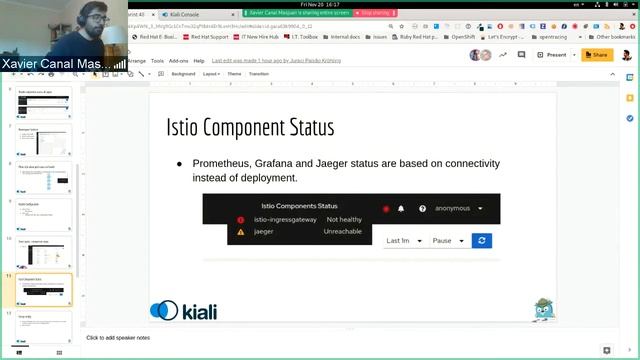This screenshot has height=360, width=640.
Task: Open the Other bookmarks folder
Action: 611,37
